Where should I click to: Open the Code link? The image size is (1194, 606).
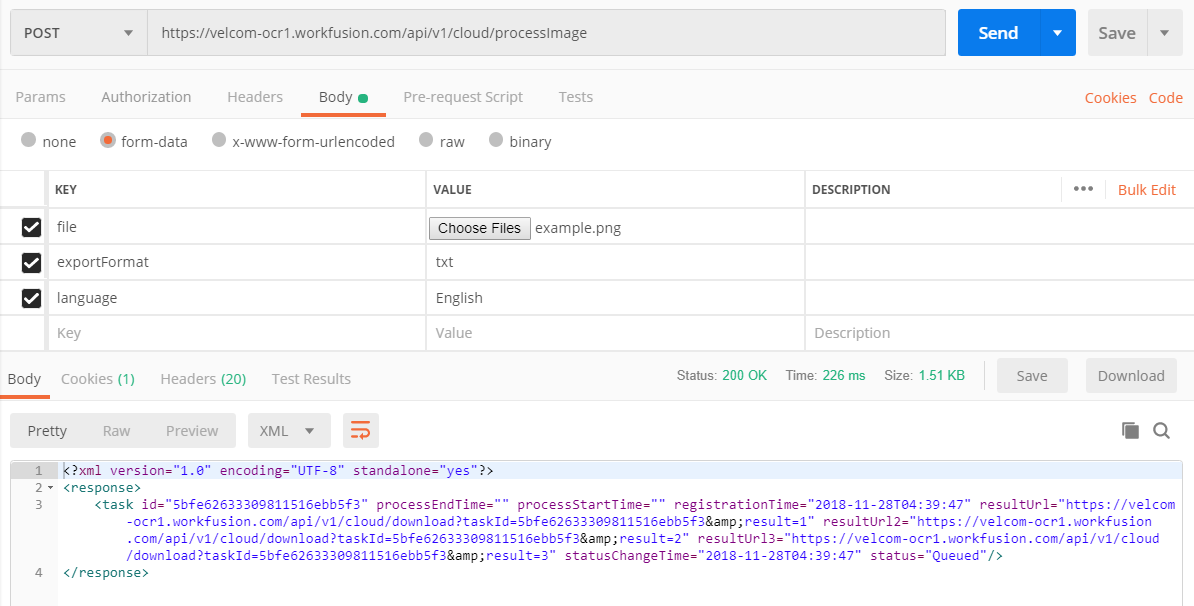(x=1166, y=98)
